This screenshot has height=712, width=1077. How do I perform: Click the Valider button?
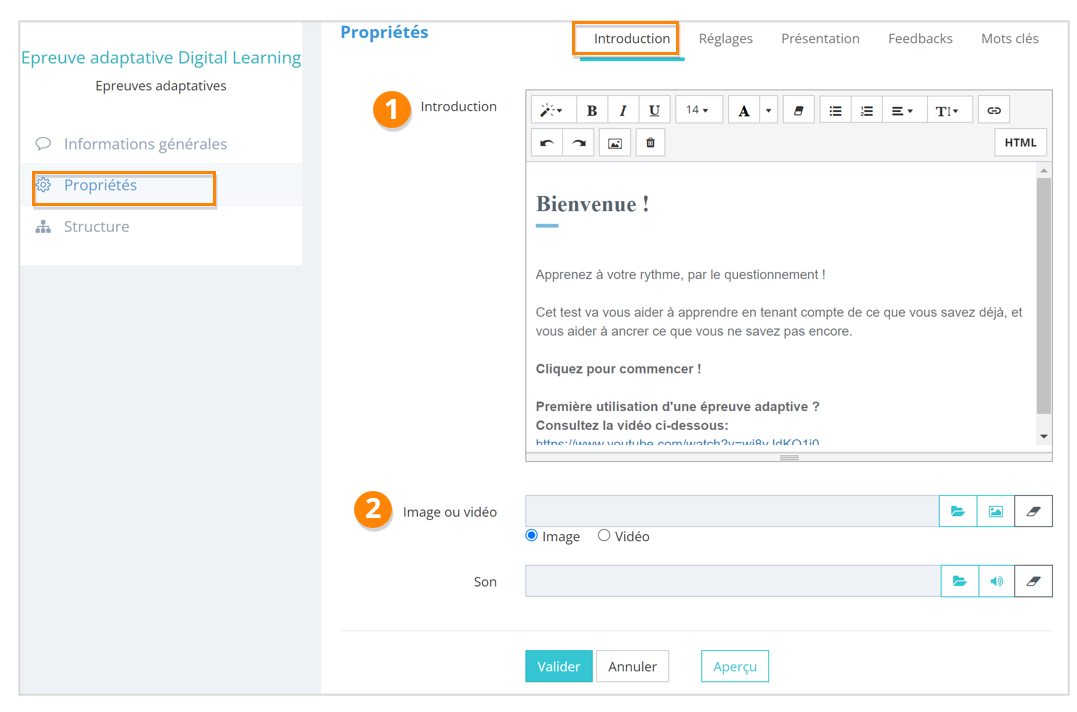(558, 667)
